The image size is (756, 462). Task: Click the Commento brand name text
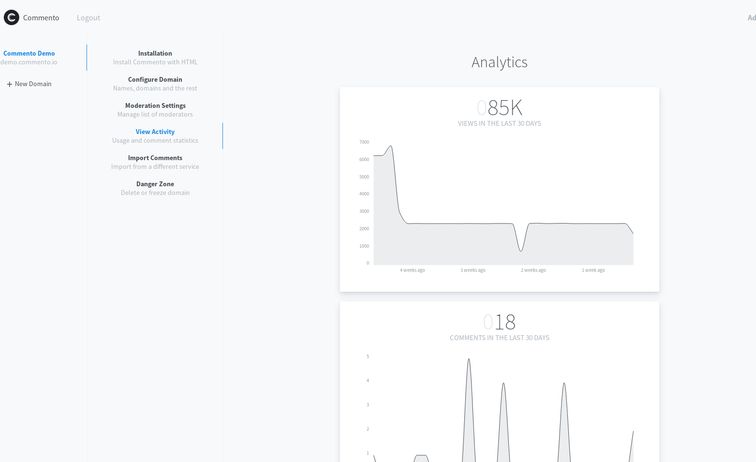pos(41,18)
